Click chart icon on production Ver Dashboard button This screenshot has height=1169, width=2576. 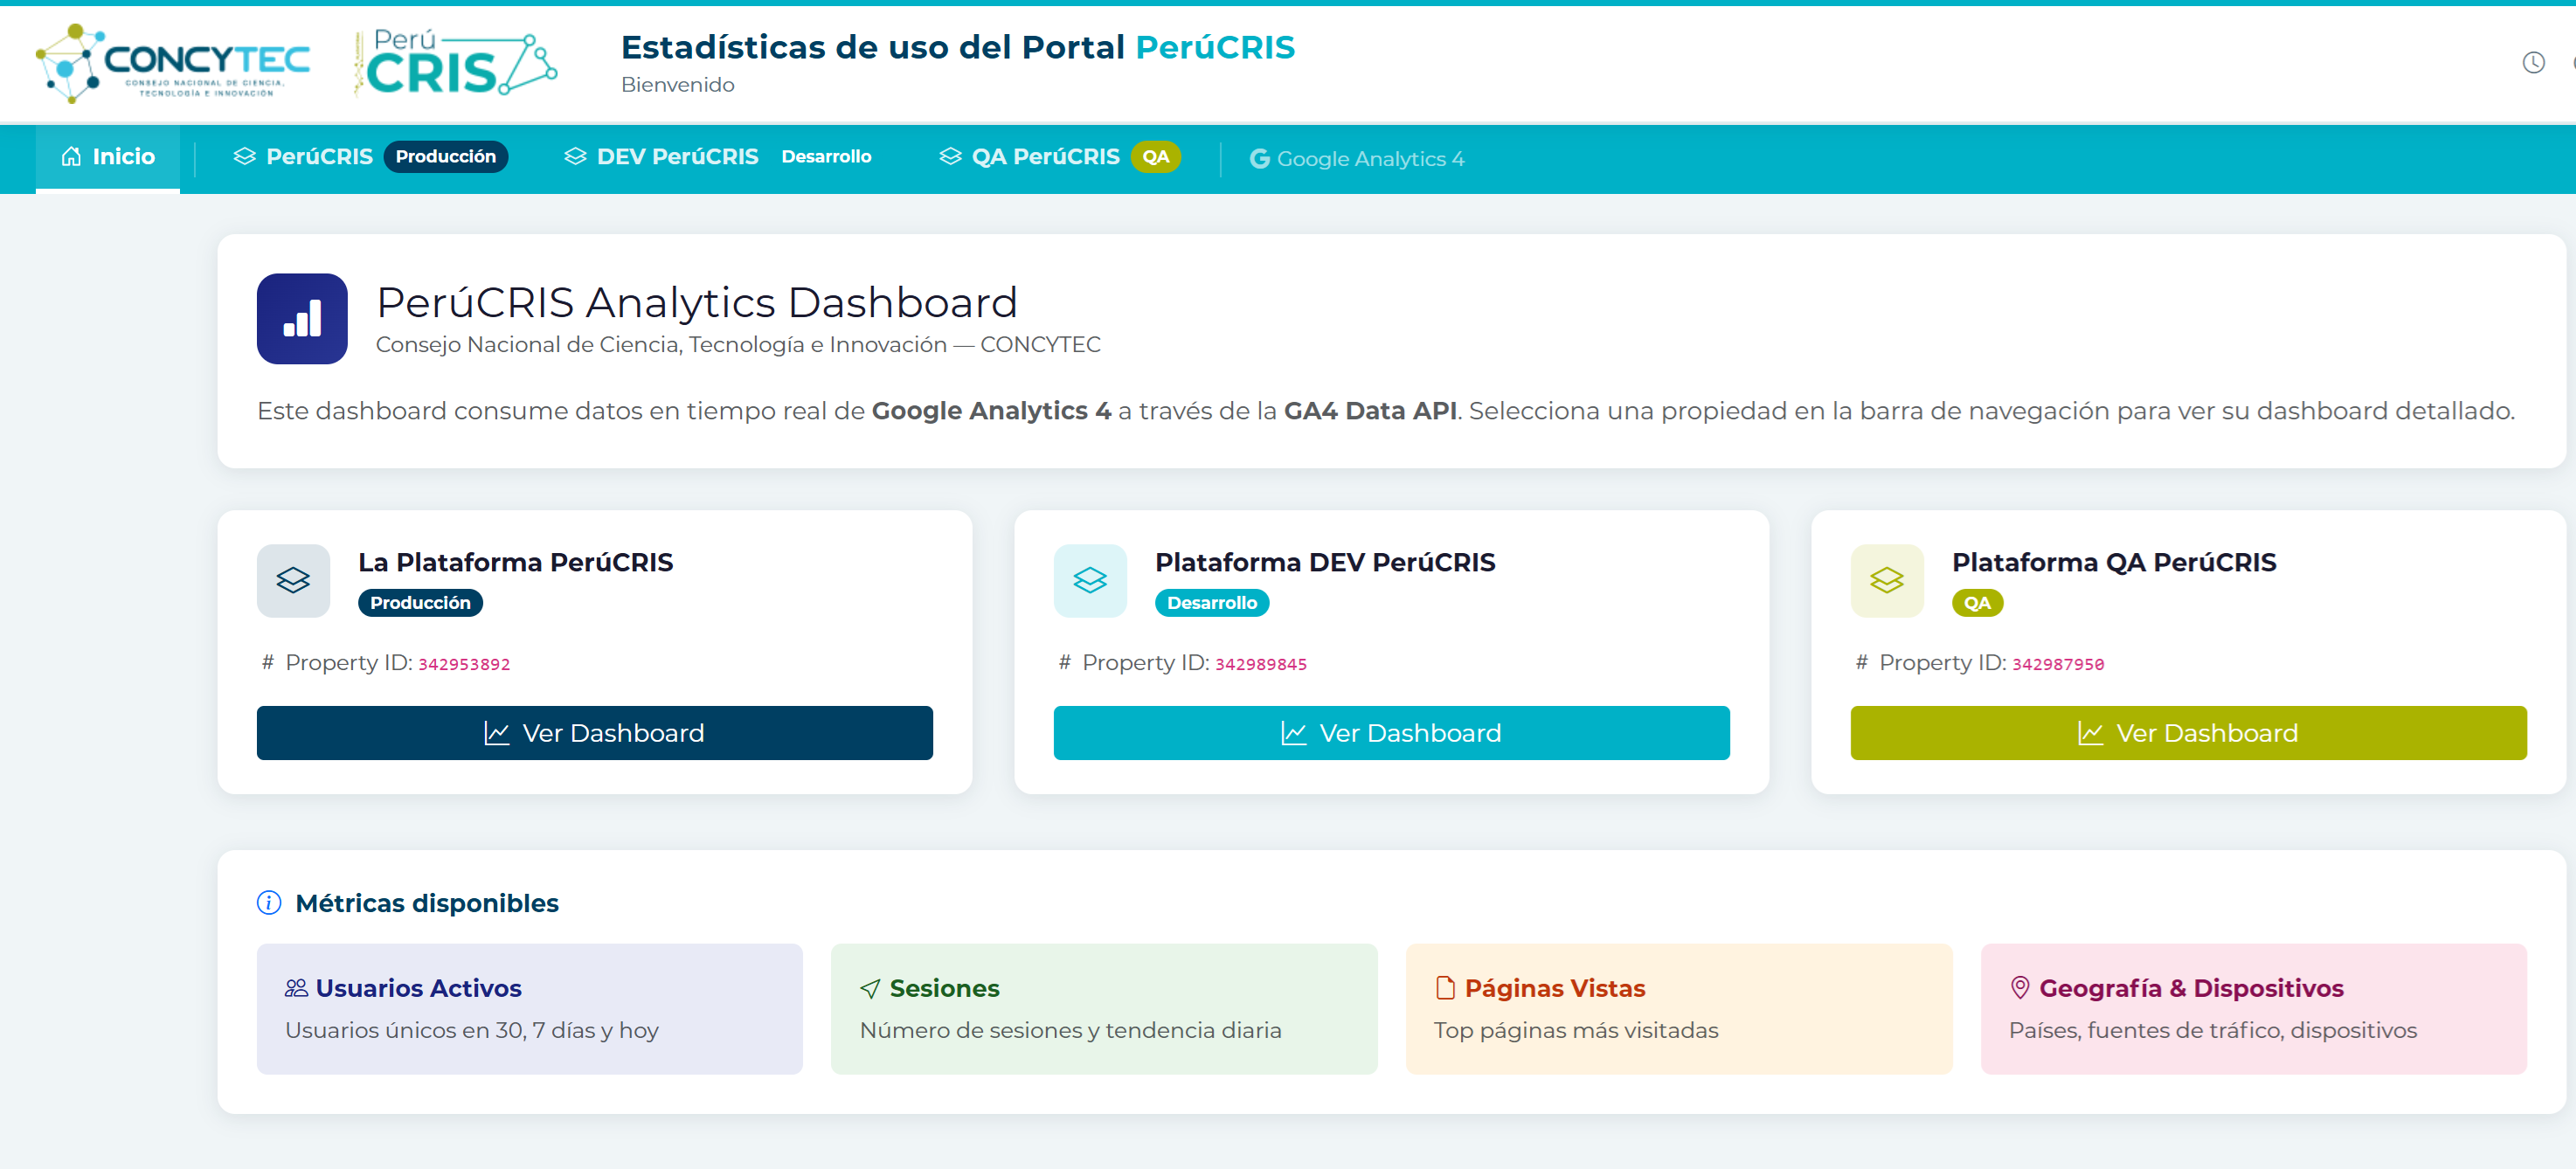497,734
